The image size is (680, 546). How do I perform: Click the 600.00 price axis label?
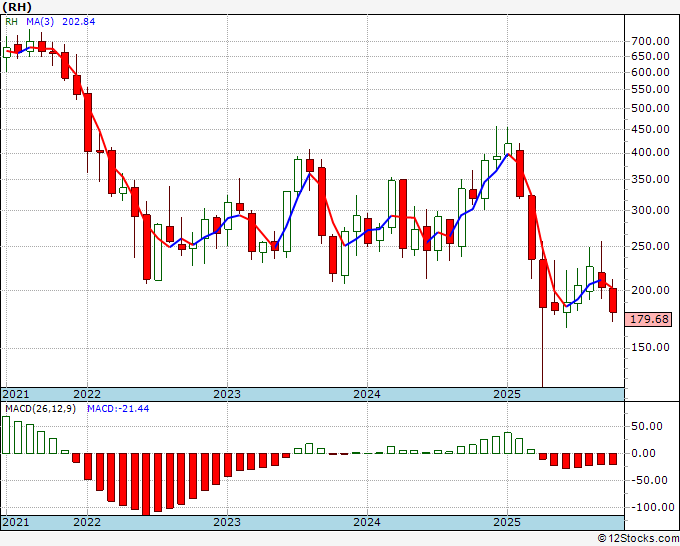pyautogui.click(x=650, y=72)
